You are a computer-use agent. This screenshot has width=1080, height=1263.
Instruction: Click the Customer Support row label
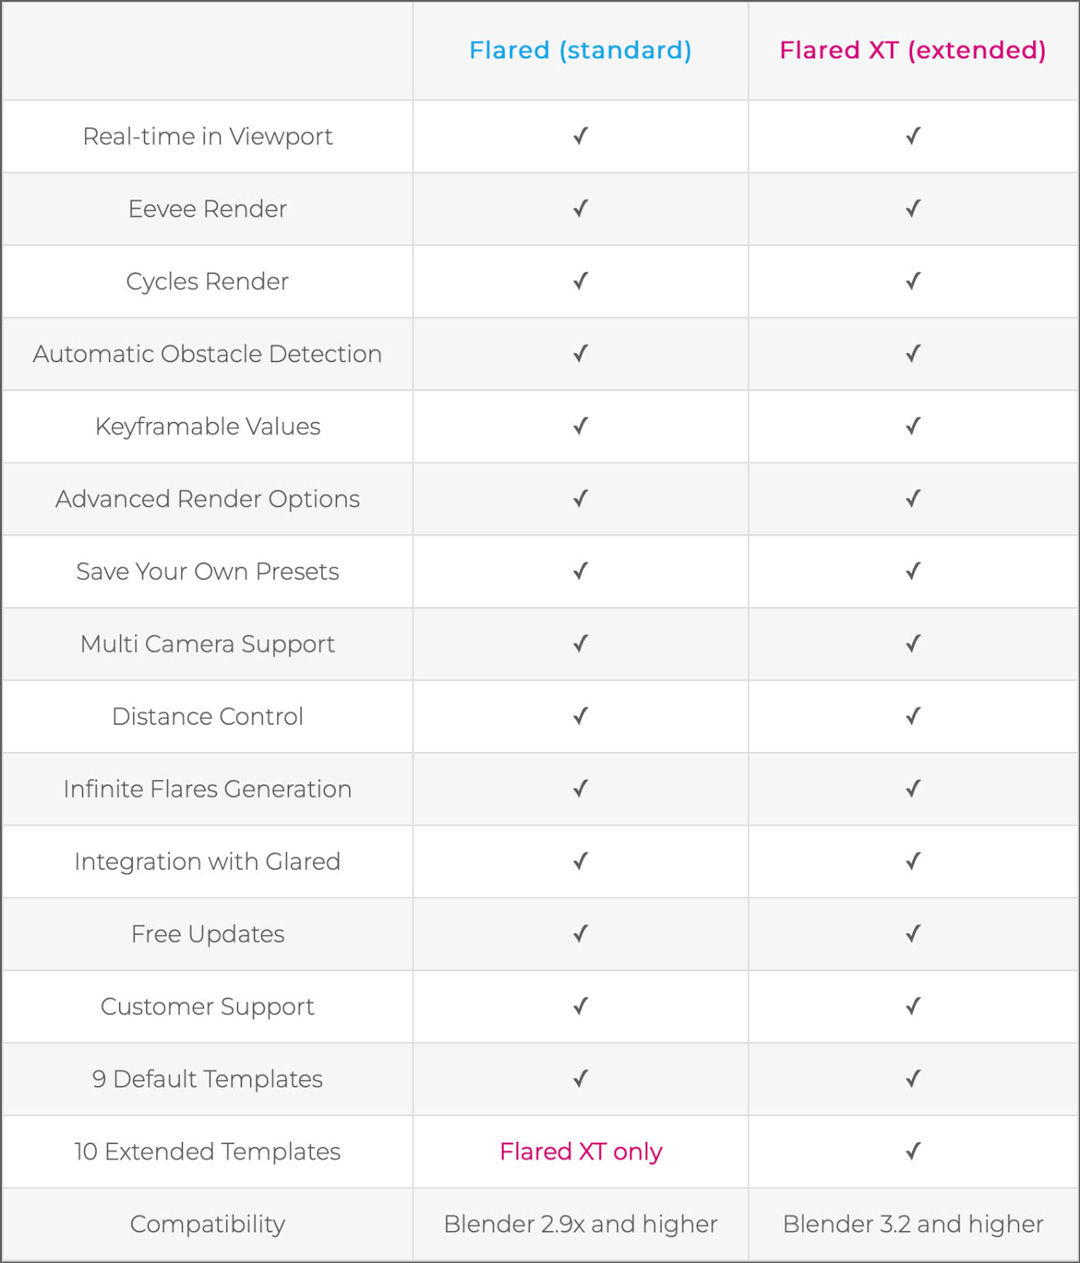207,1006
